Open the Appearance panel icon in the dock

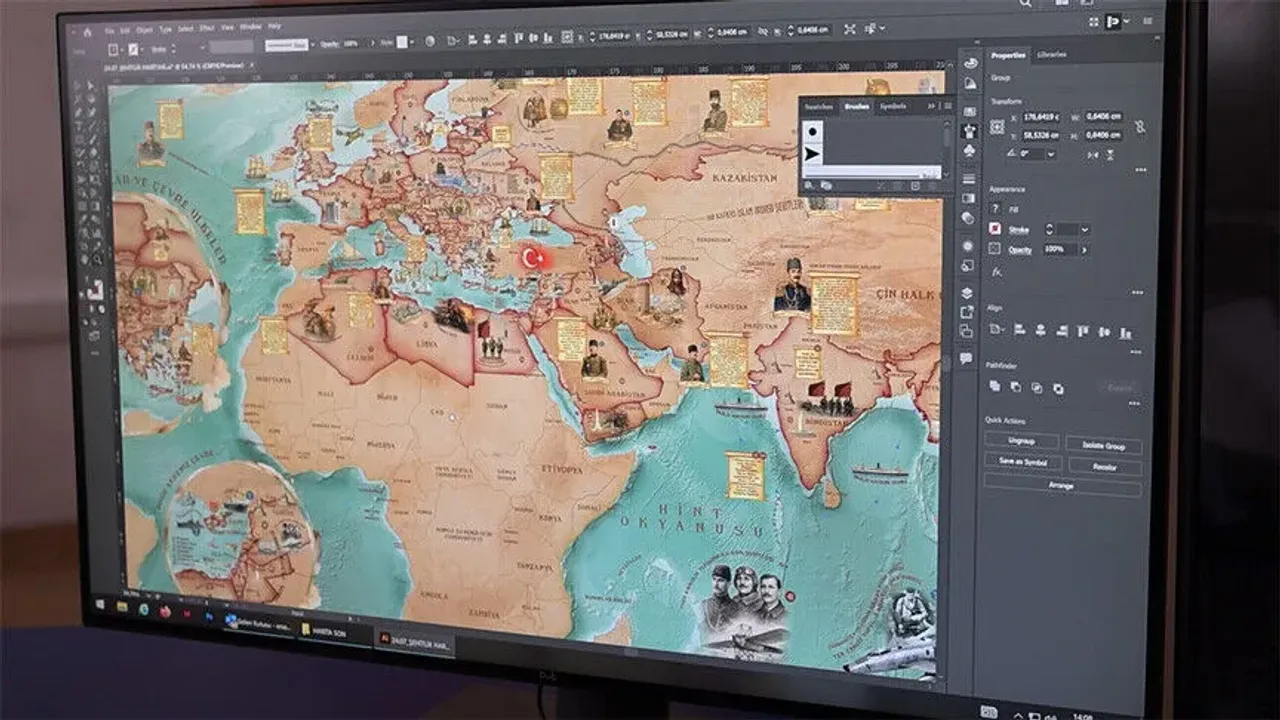point(967,245)
